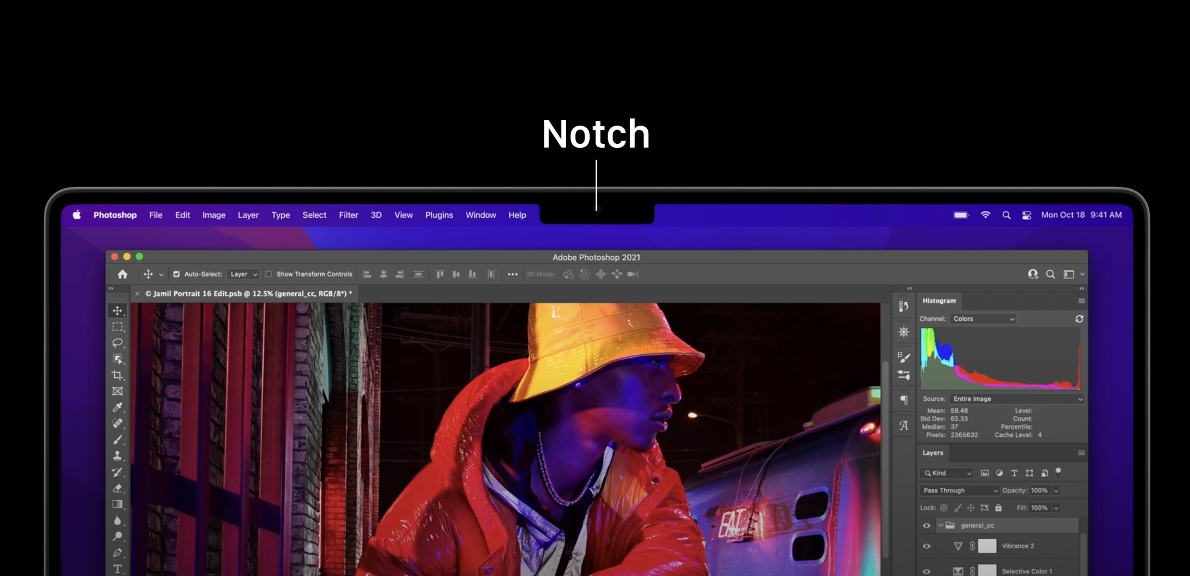
Task: Refresh the histogram with the circular-arrows icon
Action: point(1079,319)
